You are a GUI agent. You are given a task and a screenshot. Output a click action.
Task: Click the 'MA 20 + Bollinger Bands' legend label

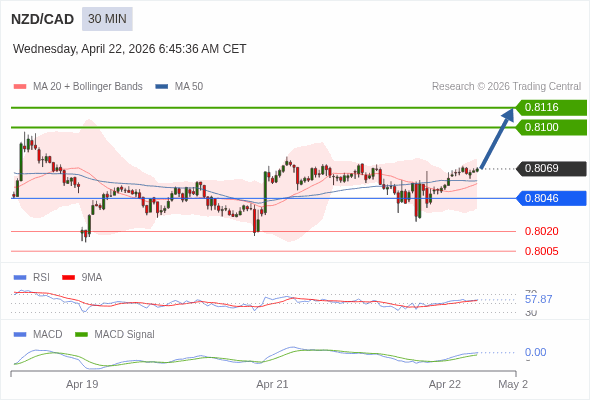(88, 87)
